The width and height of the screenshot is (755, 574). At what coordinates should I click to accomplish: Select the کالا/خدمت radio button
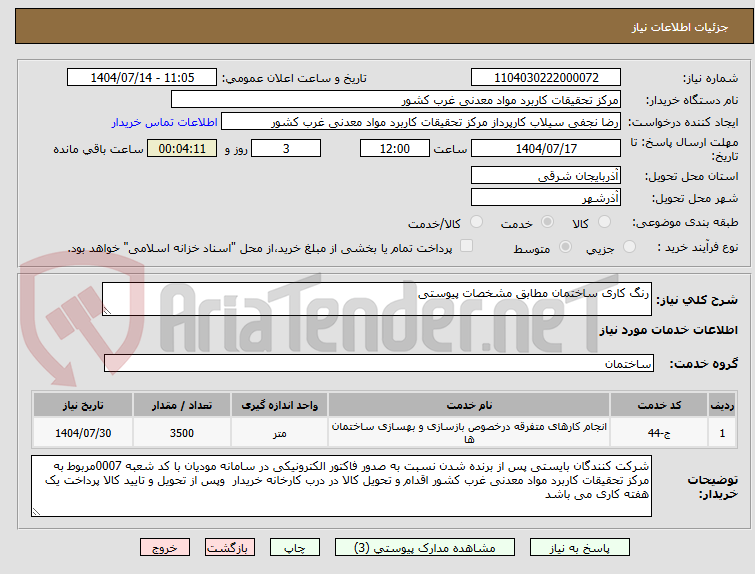(x=476, y=222)
